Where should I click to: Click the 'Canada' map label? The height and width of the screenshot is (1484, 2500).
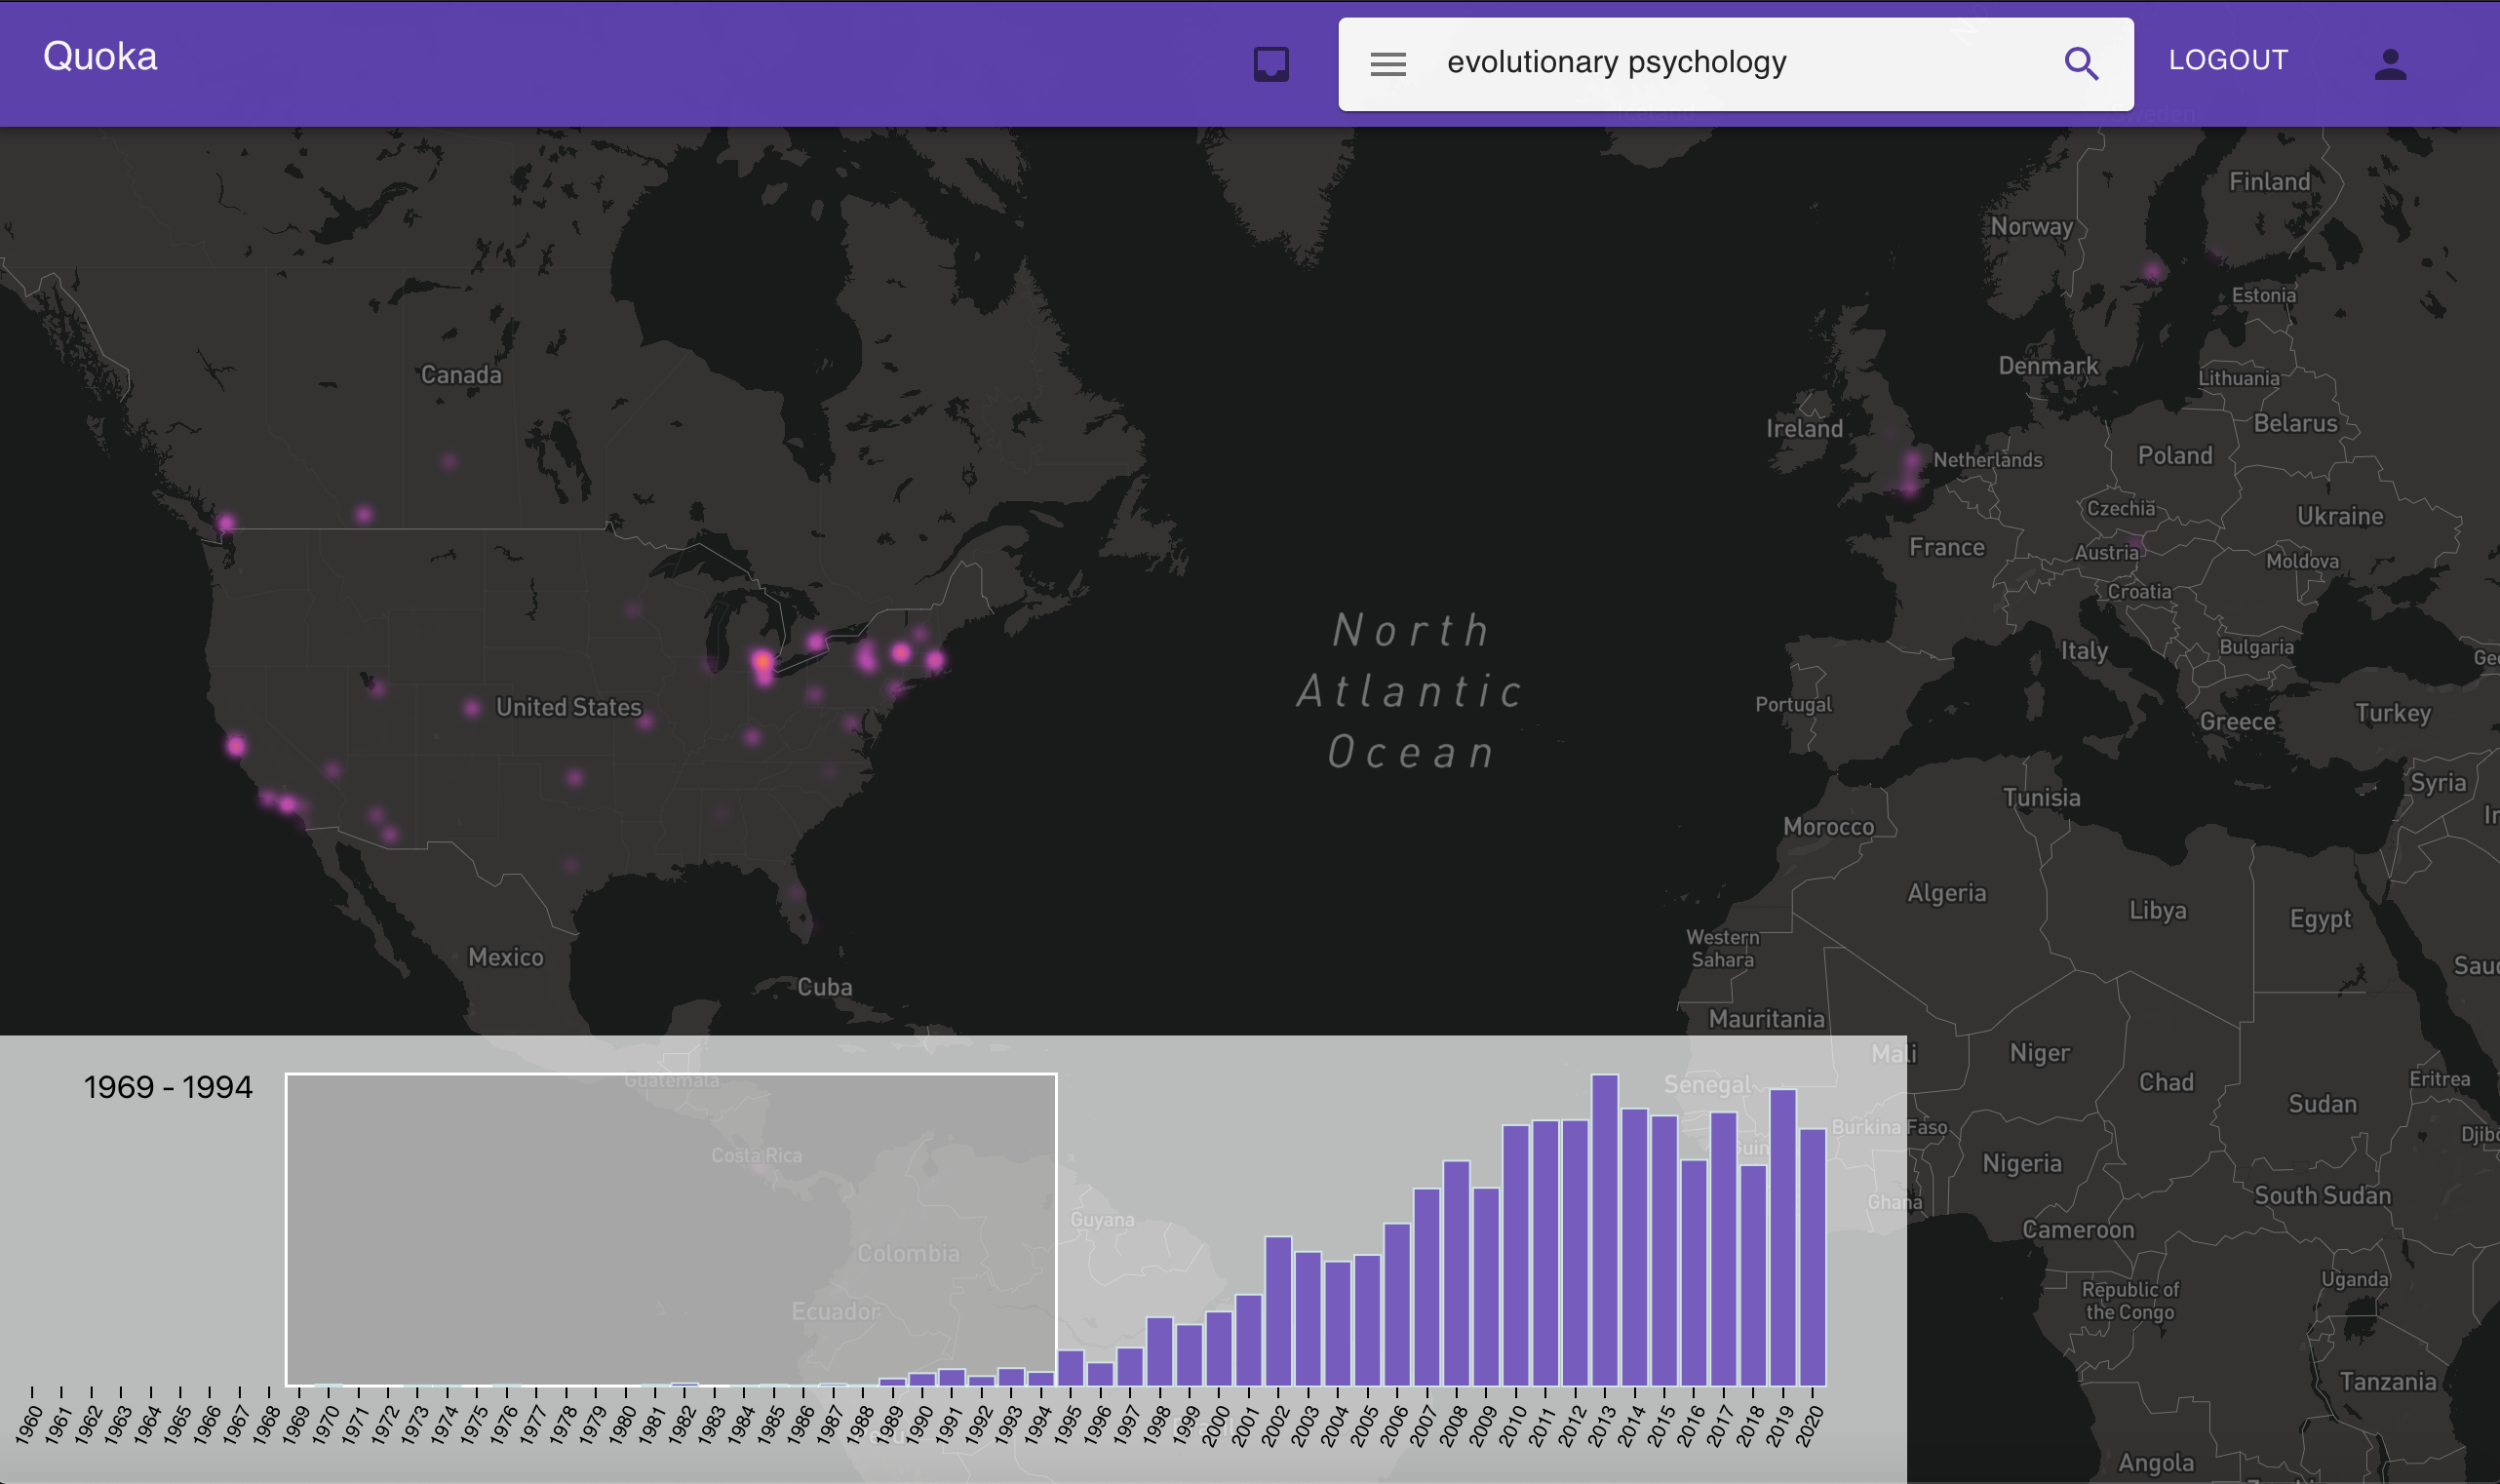point(461,375)
